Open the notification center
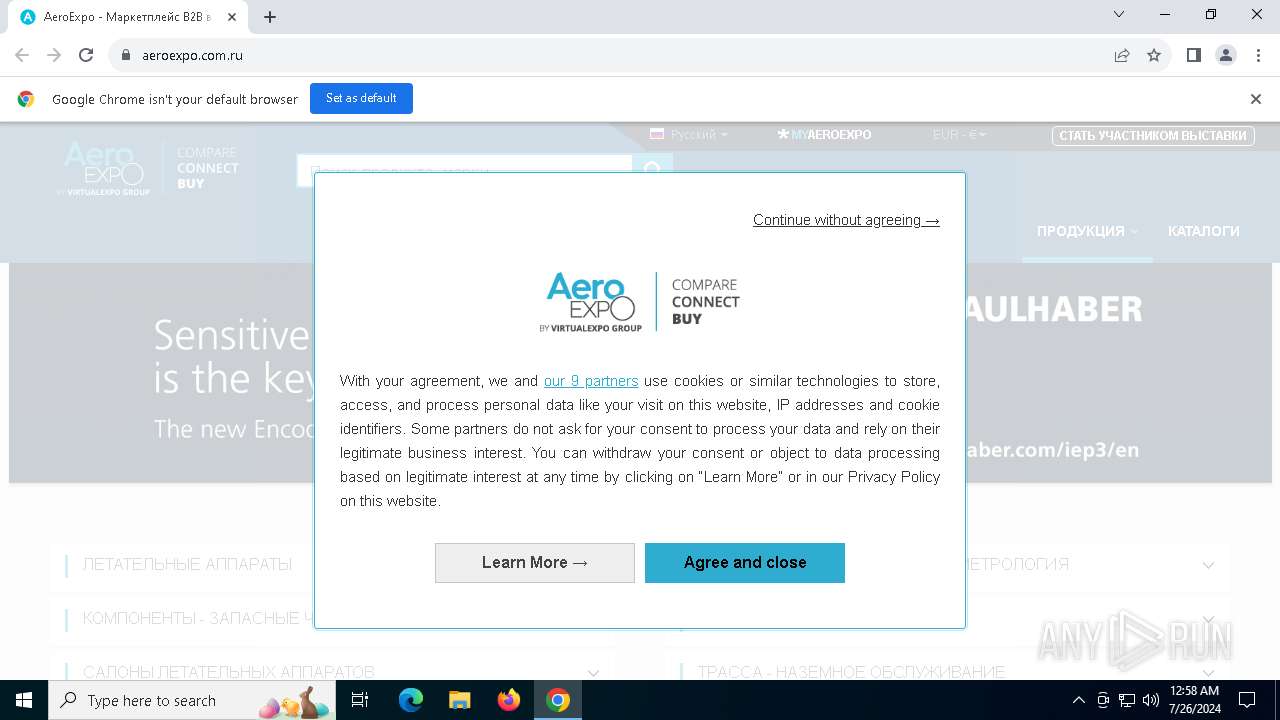Screen dimensions: 1280x720 pyautogui.click(x=1247, y=700)
